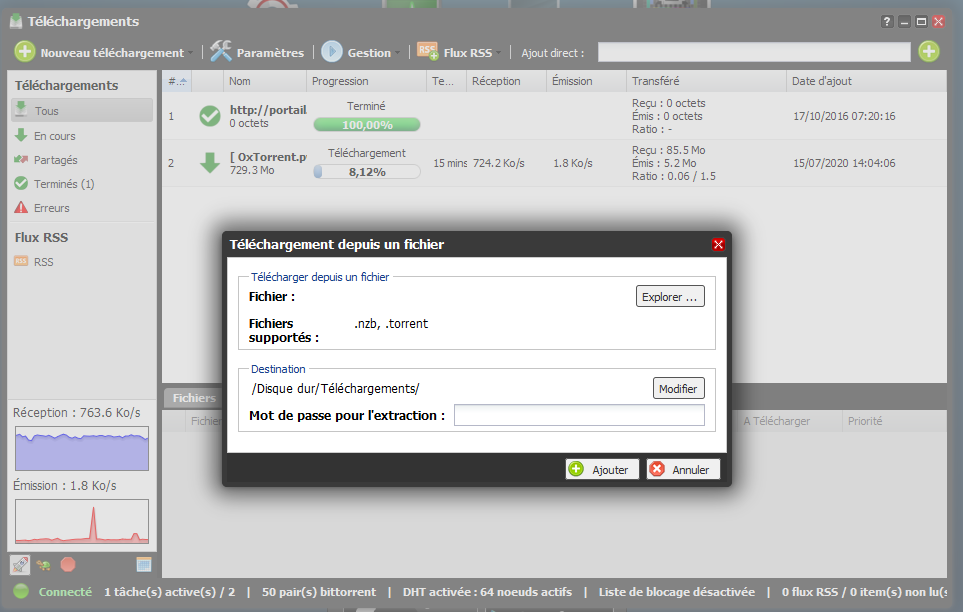
Task: Click the Ajouter button
Action: [602, 469]
